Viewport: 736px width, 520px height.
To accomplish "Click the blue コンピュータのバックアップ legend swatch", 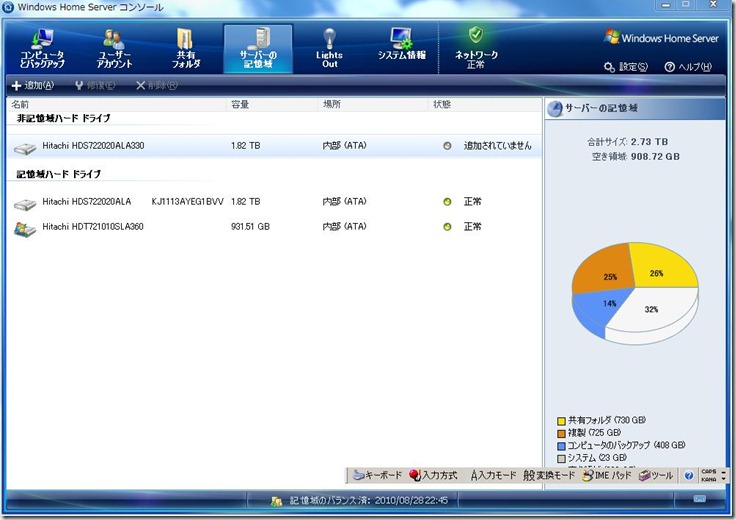I will [x=561, y=446].
